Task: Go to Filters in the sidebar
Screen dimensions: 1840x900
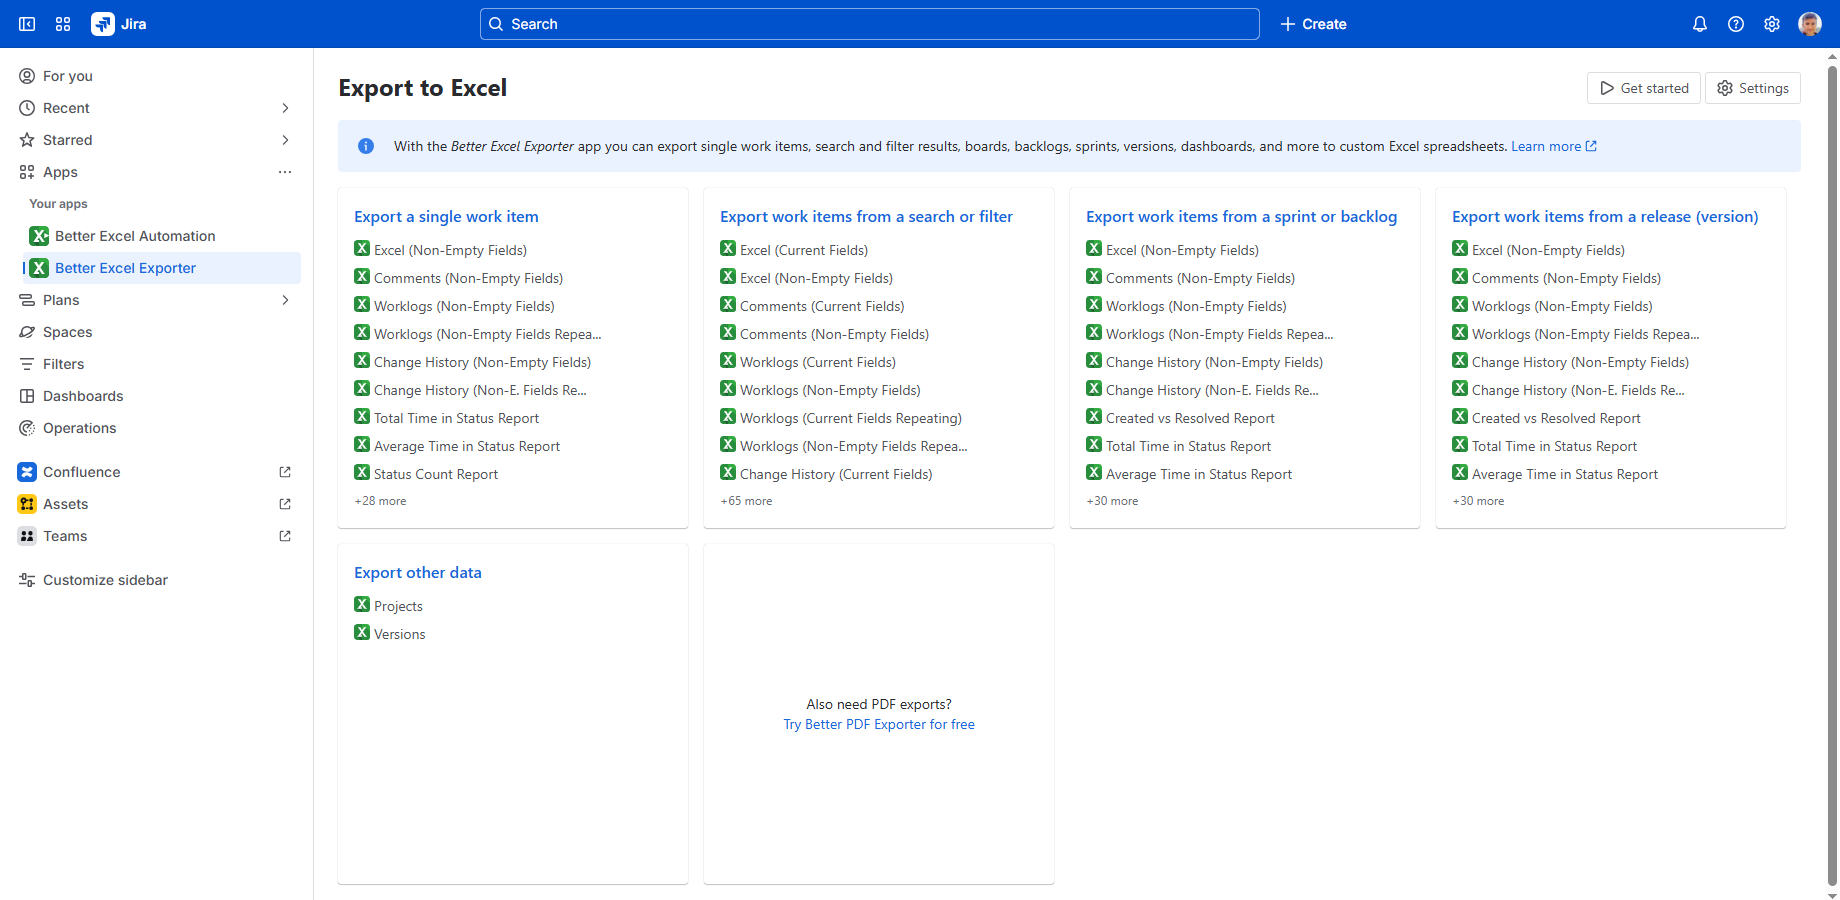Action: 63,364
